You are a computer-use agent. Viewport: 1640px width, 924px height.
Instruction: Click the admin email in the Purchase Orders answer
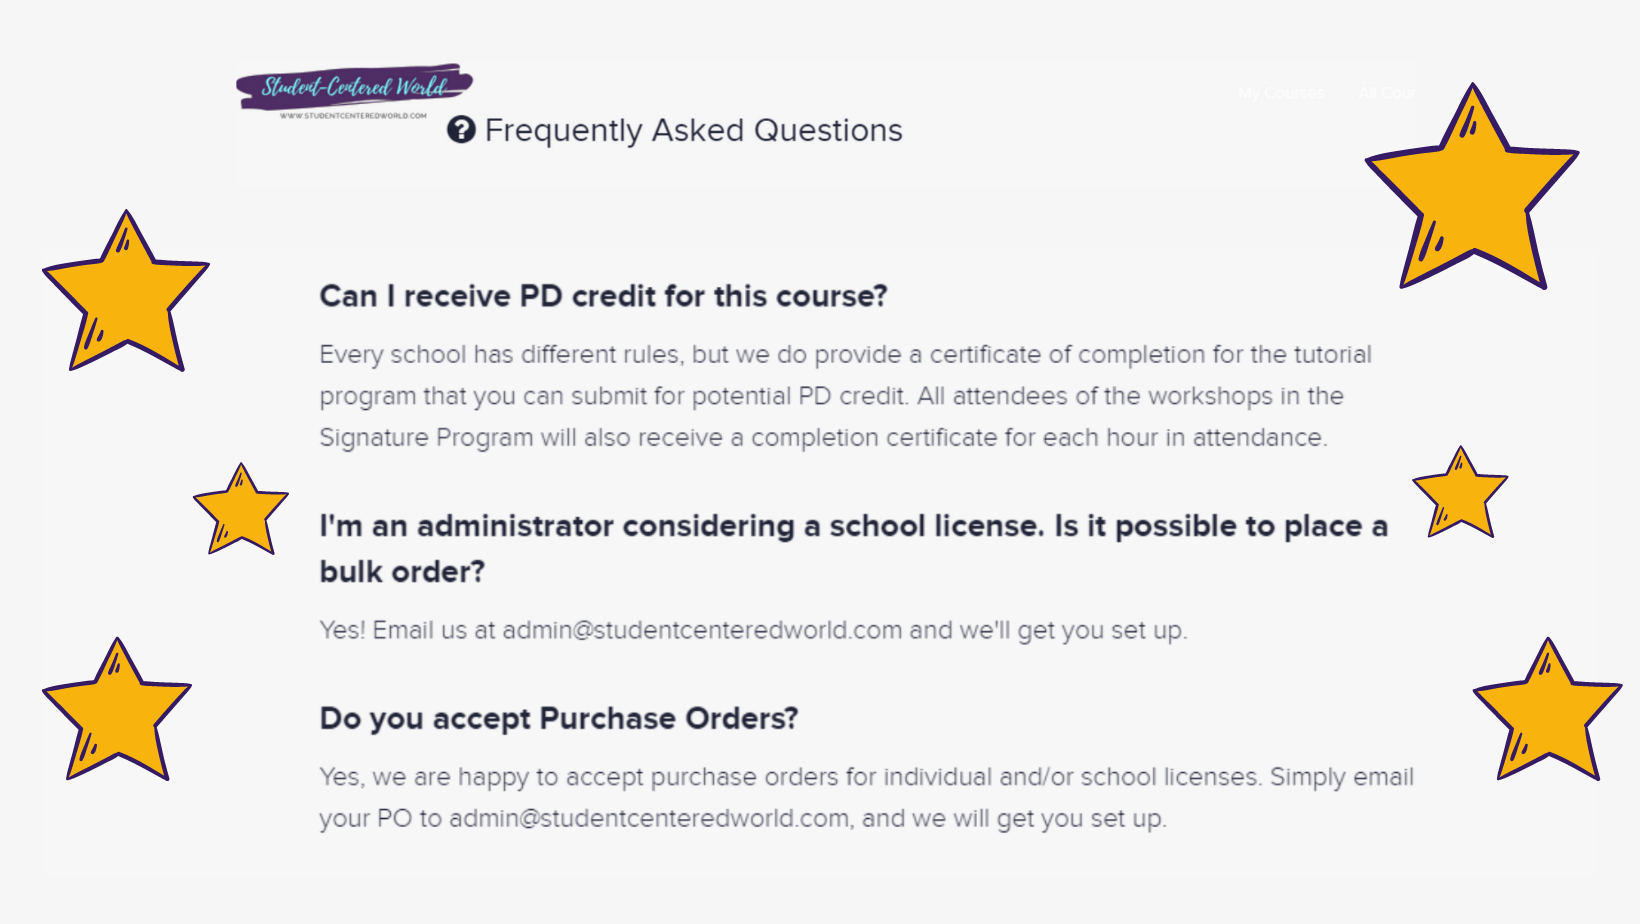[649, 818]
